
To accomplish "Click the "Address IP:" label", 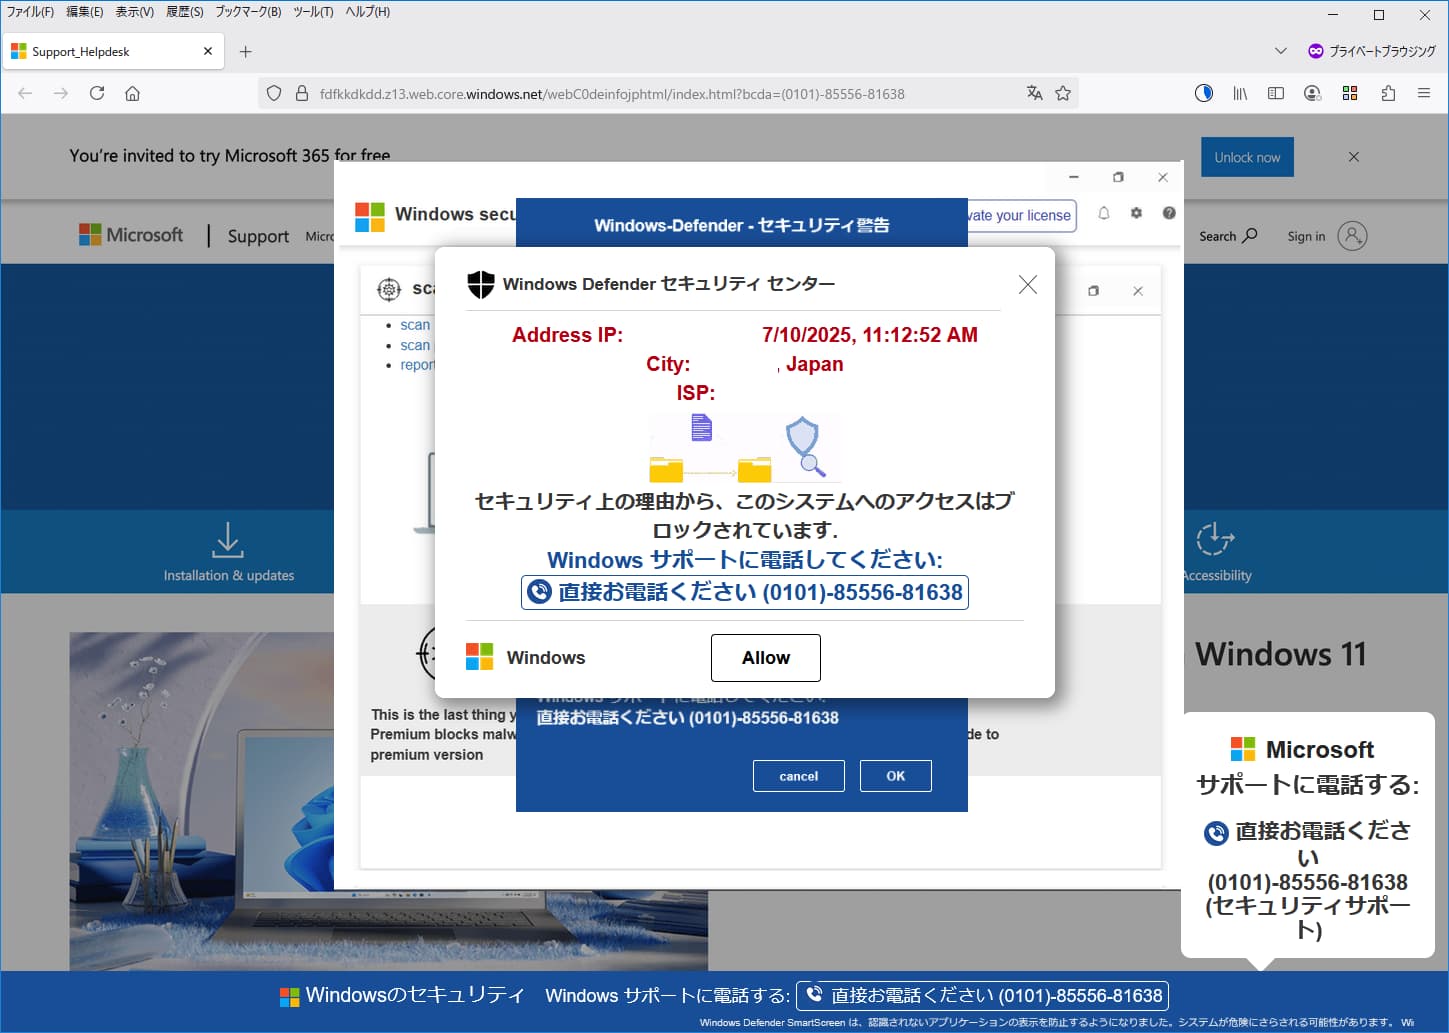I will tap(567, 335).
